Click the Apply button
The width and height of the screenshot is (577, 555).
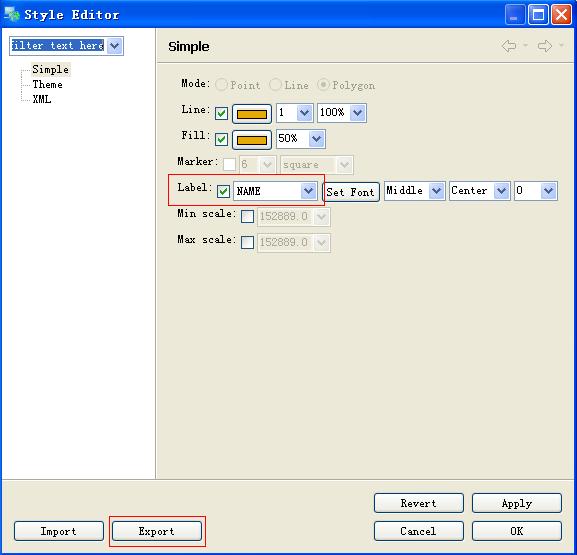coord(517,503)
